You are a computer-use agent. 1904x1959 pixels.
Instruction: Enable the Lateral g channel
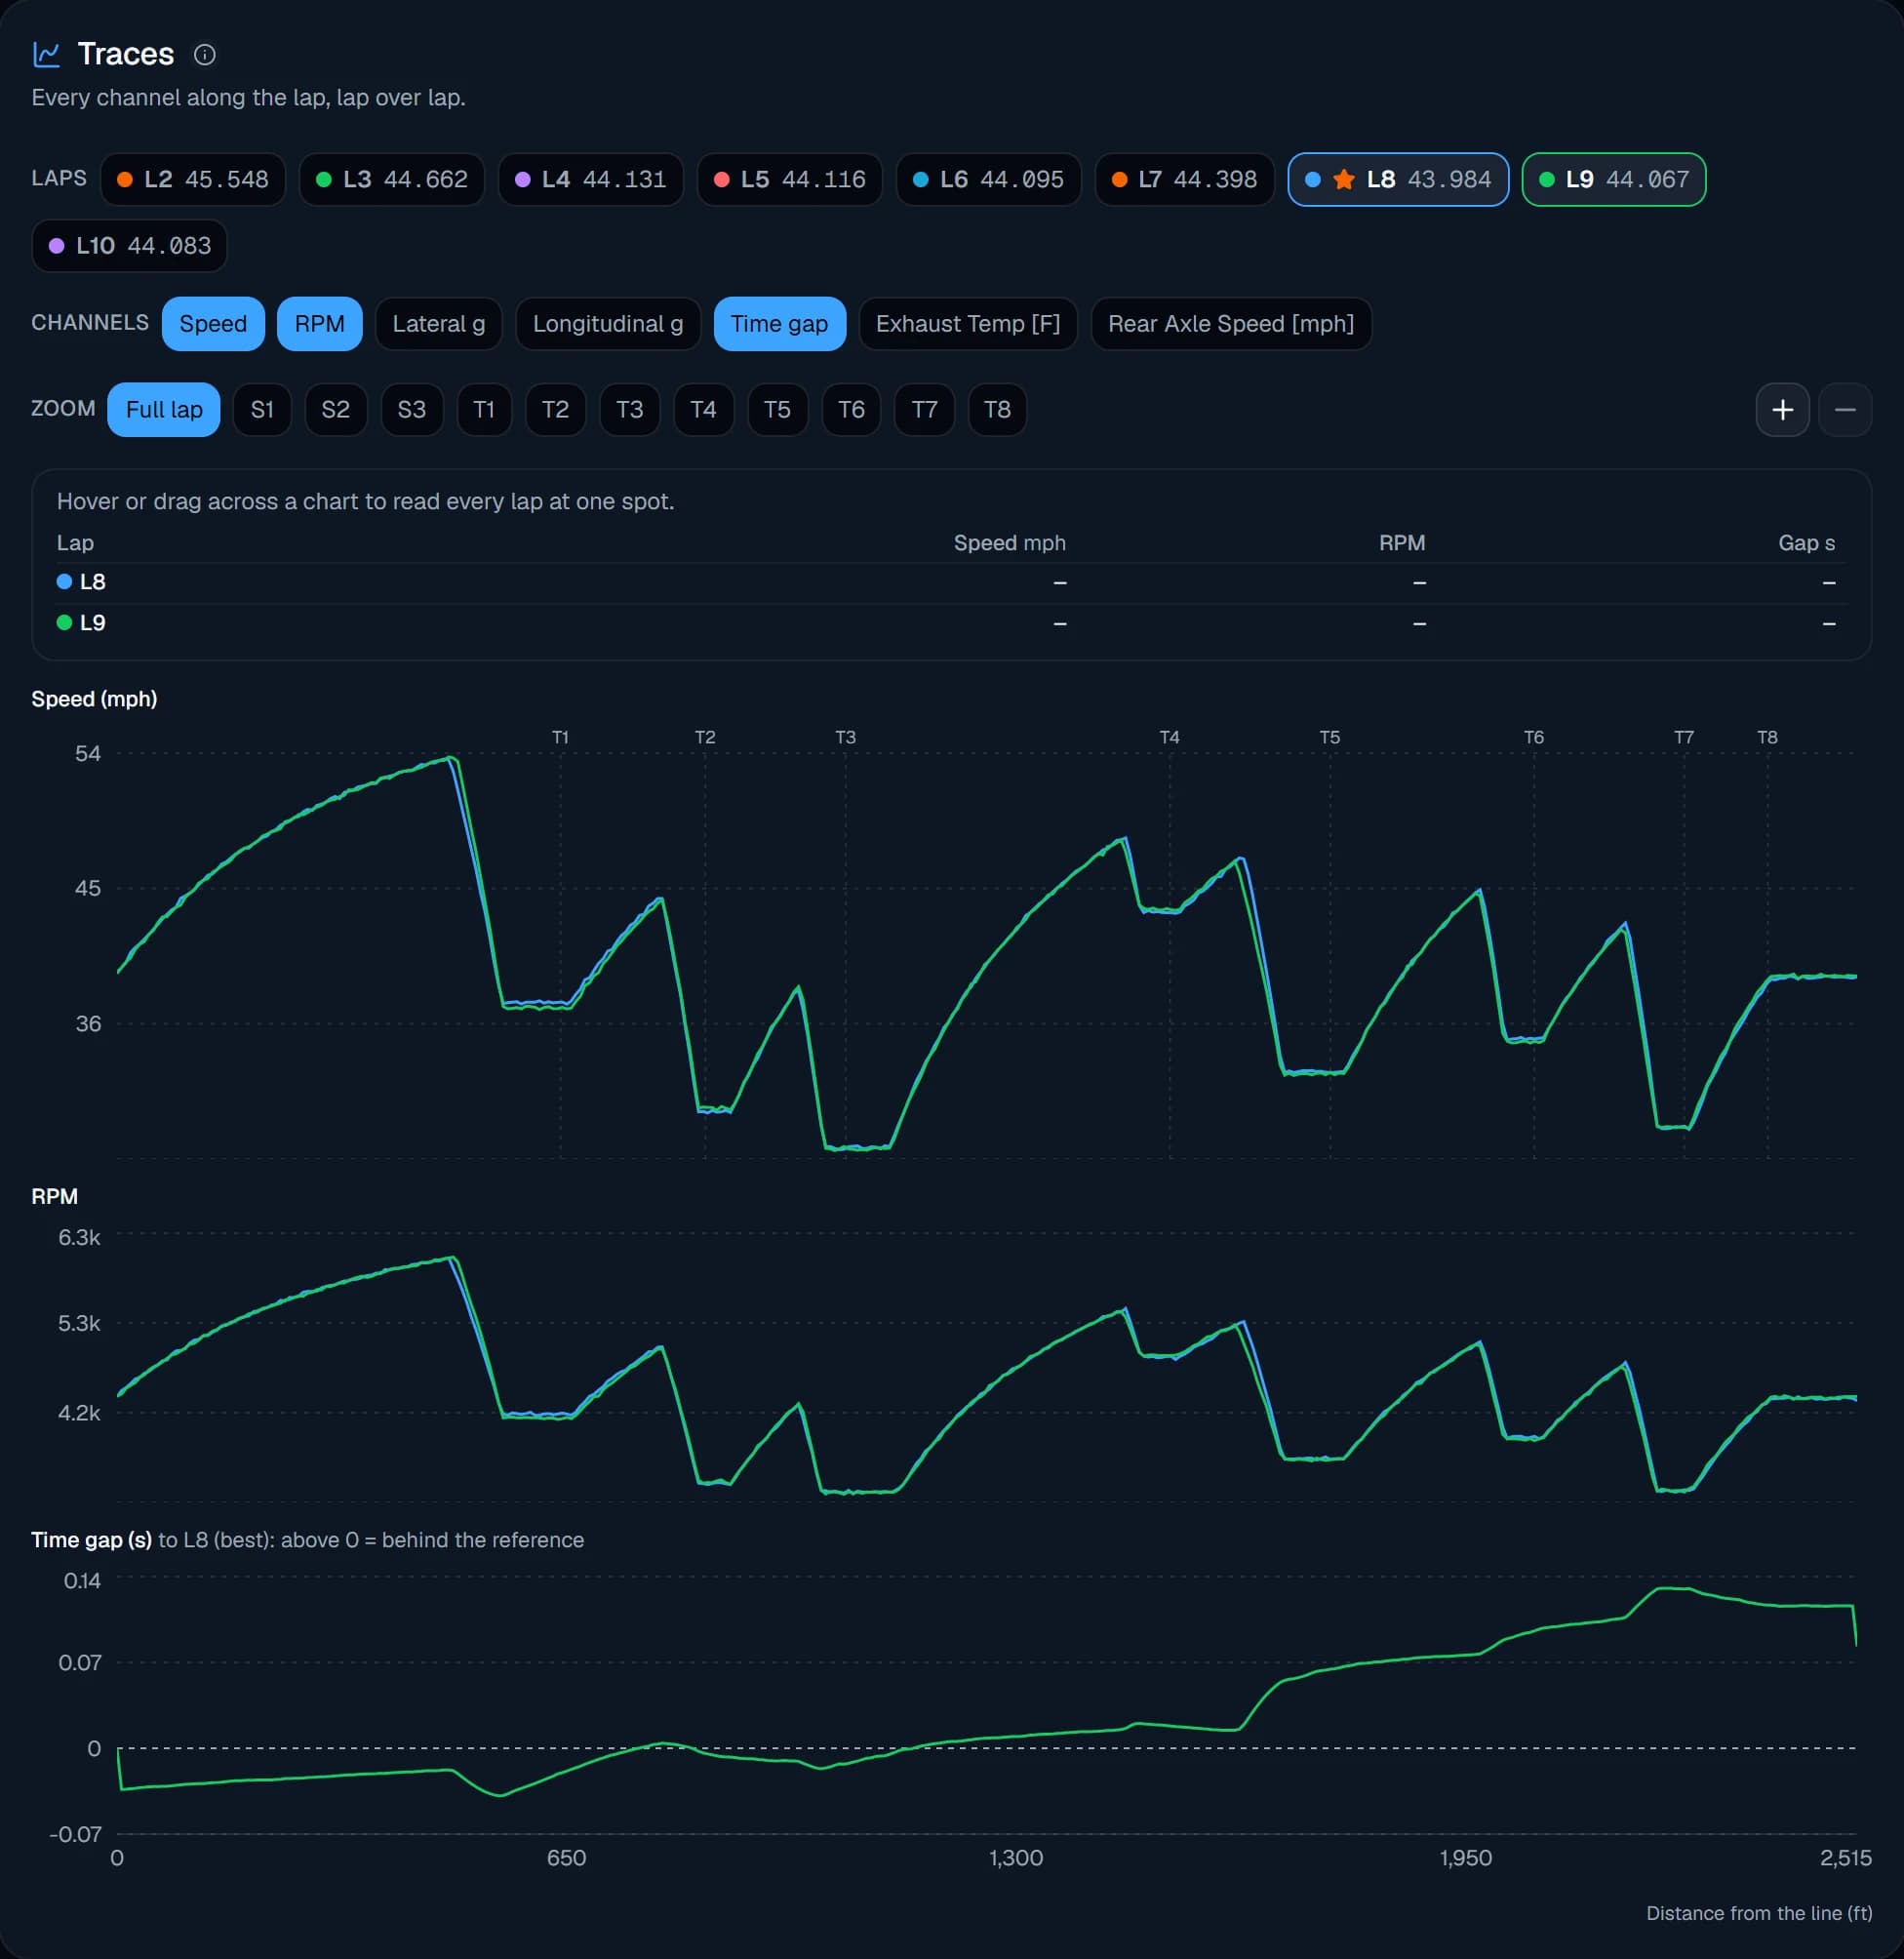coord(439,323)
